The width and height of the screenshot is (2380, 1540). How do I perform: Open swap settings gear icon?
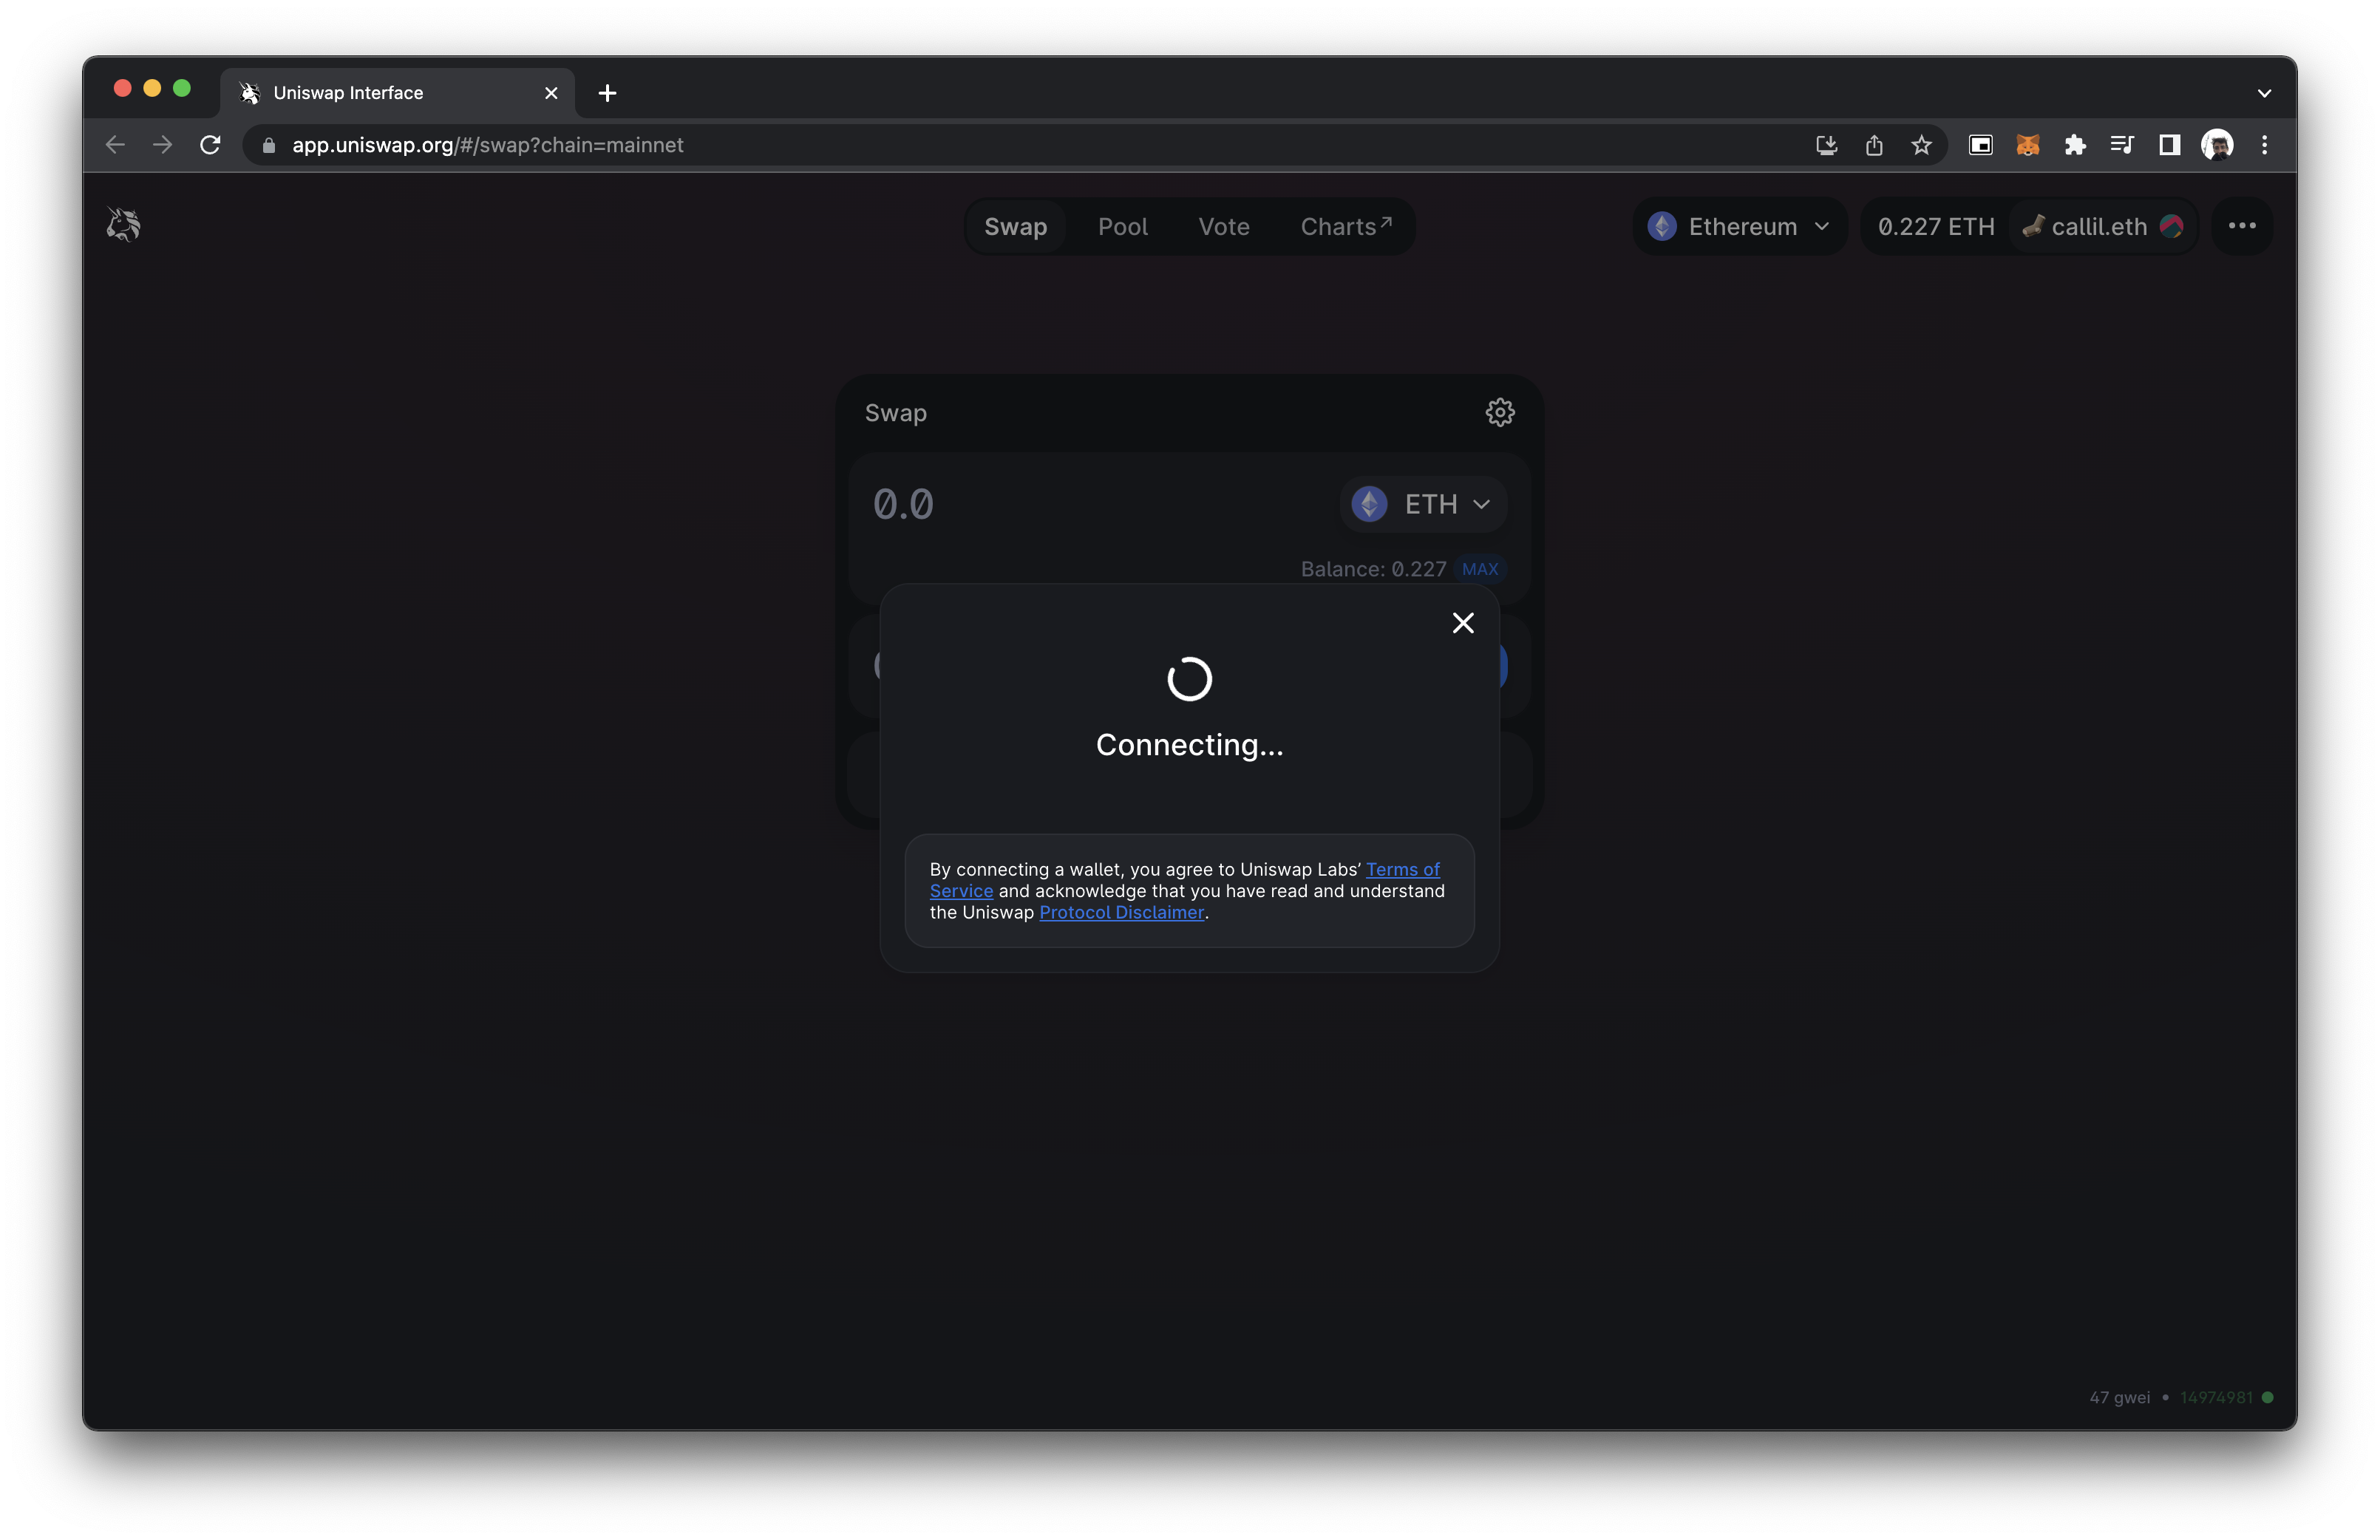click(1499, 412)
